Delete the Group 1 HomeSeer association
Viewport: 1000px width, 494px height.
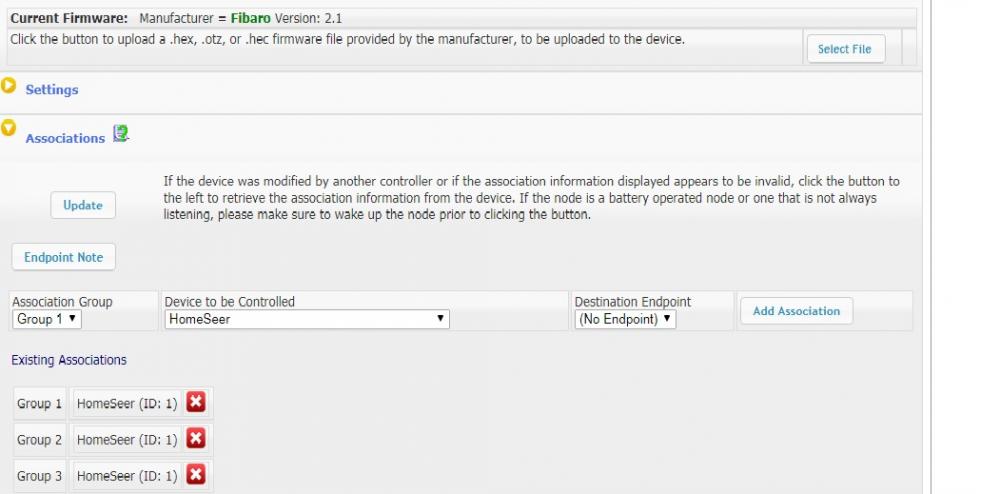click(x=196, y=403)
